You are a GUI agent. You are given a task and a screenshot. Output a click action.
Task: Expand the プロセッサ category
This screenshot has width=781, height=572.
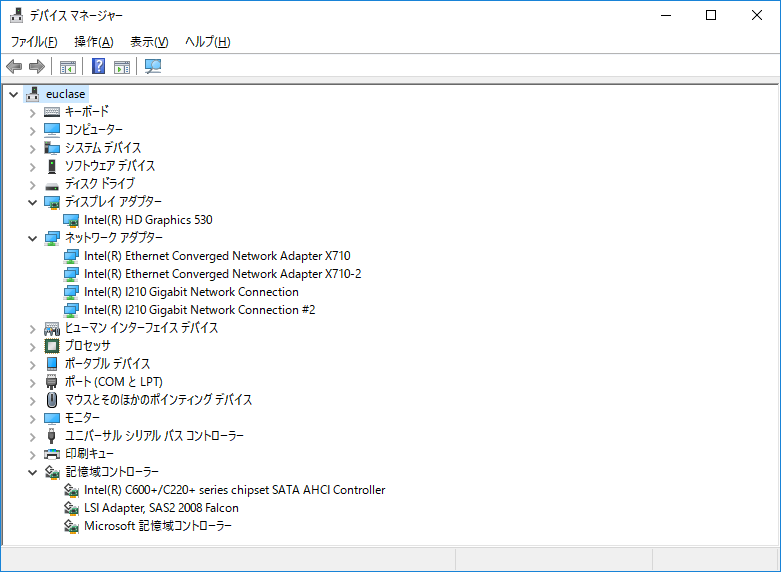(32, 347)
